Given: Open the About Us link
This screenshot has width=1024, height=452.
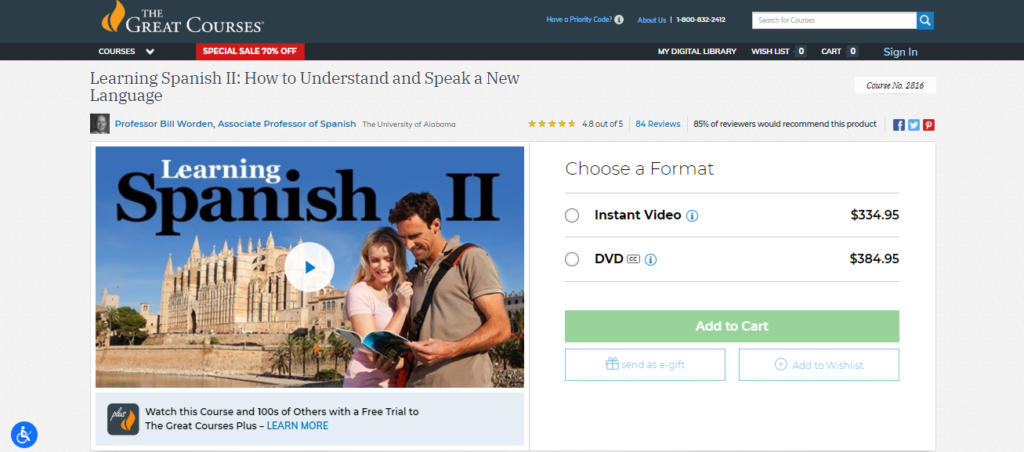Looking at the screenshot, I should click(652, 20).
